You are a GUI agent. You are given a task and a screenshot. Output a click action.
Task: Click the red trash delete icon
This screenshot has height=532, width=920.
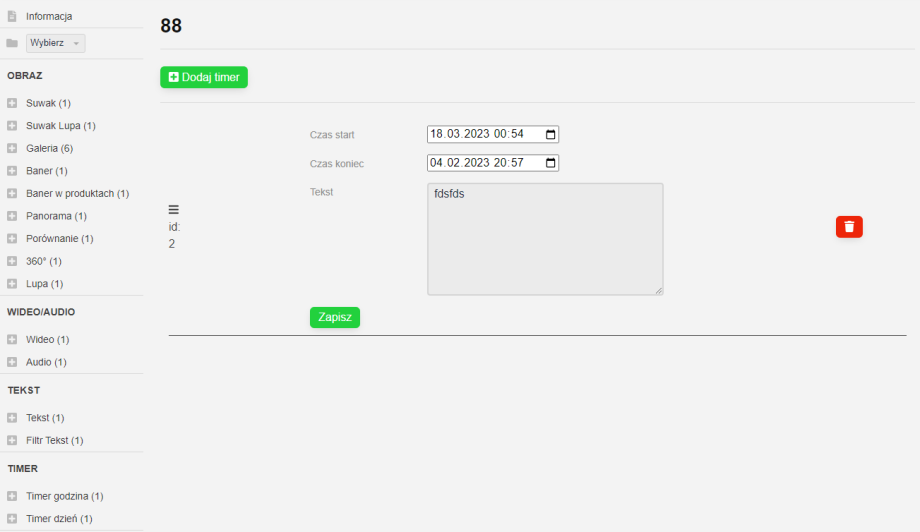(x=849, y=227)
